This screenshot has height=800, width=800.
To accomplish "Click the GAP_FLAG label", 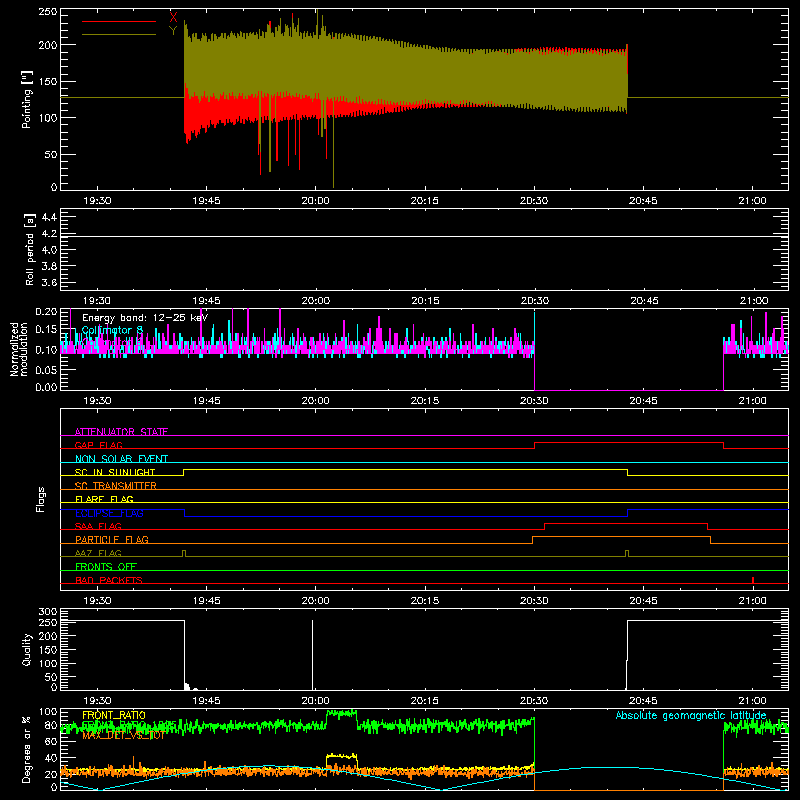I will coord(98,445).
